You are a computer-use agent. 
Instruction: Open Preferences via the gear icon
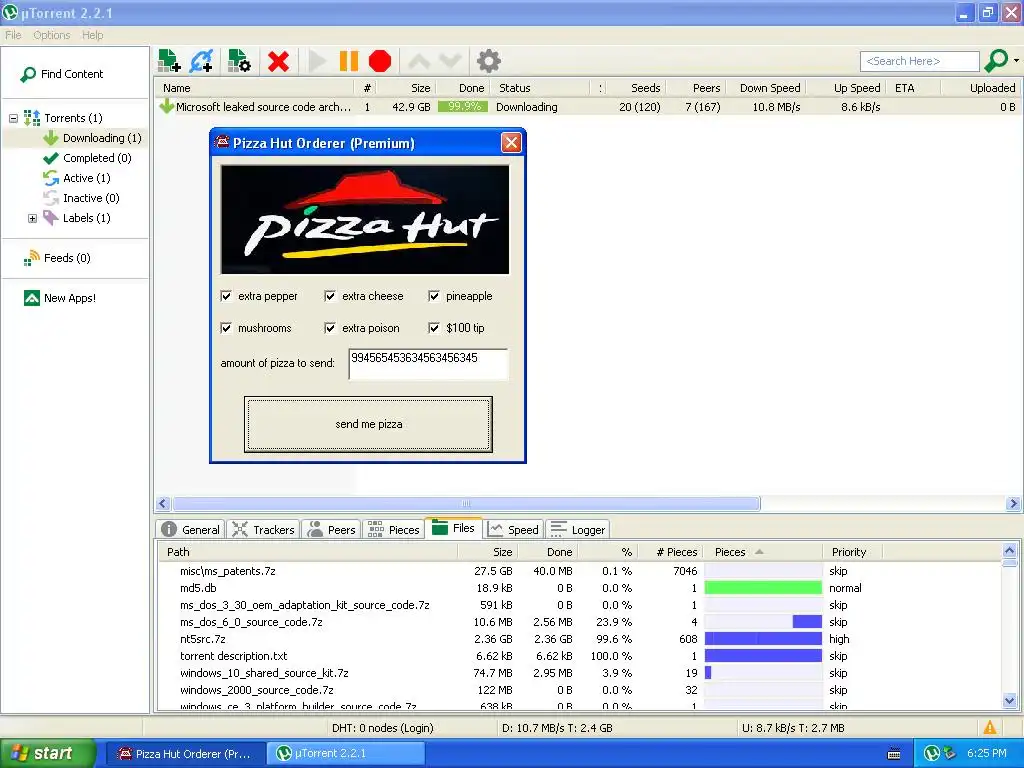coord(488,61)
